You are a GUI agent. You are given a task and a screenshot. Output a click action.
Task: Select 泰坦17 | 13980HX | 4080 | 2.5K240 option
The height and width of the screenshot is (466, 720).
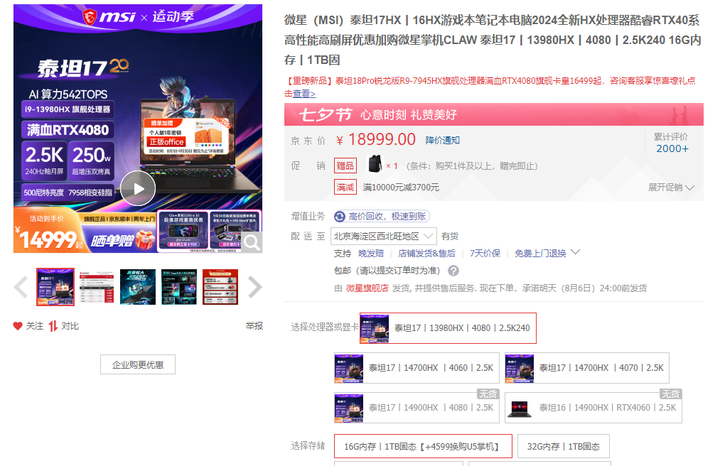click(448, 328)
